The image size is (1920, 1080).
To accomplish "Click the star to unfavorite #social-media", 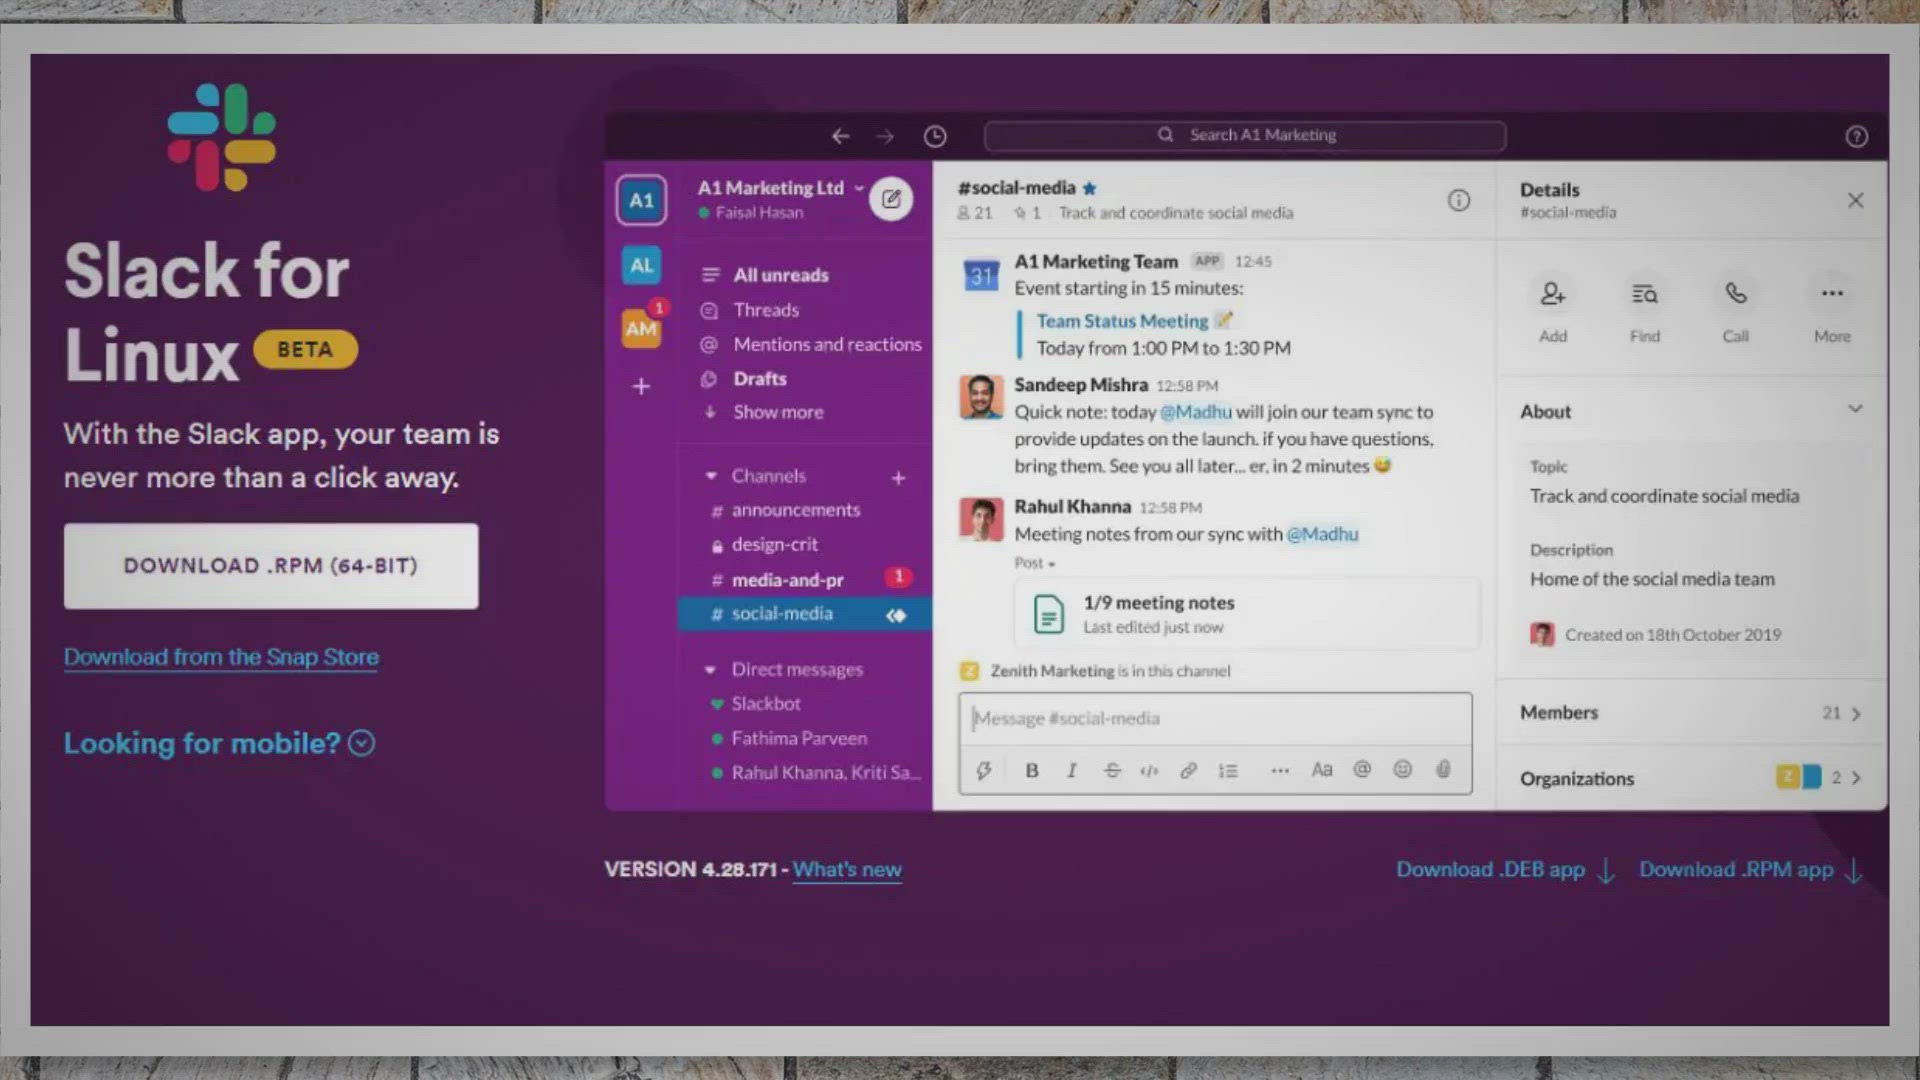I will coord(1089,187).
